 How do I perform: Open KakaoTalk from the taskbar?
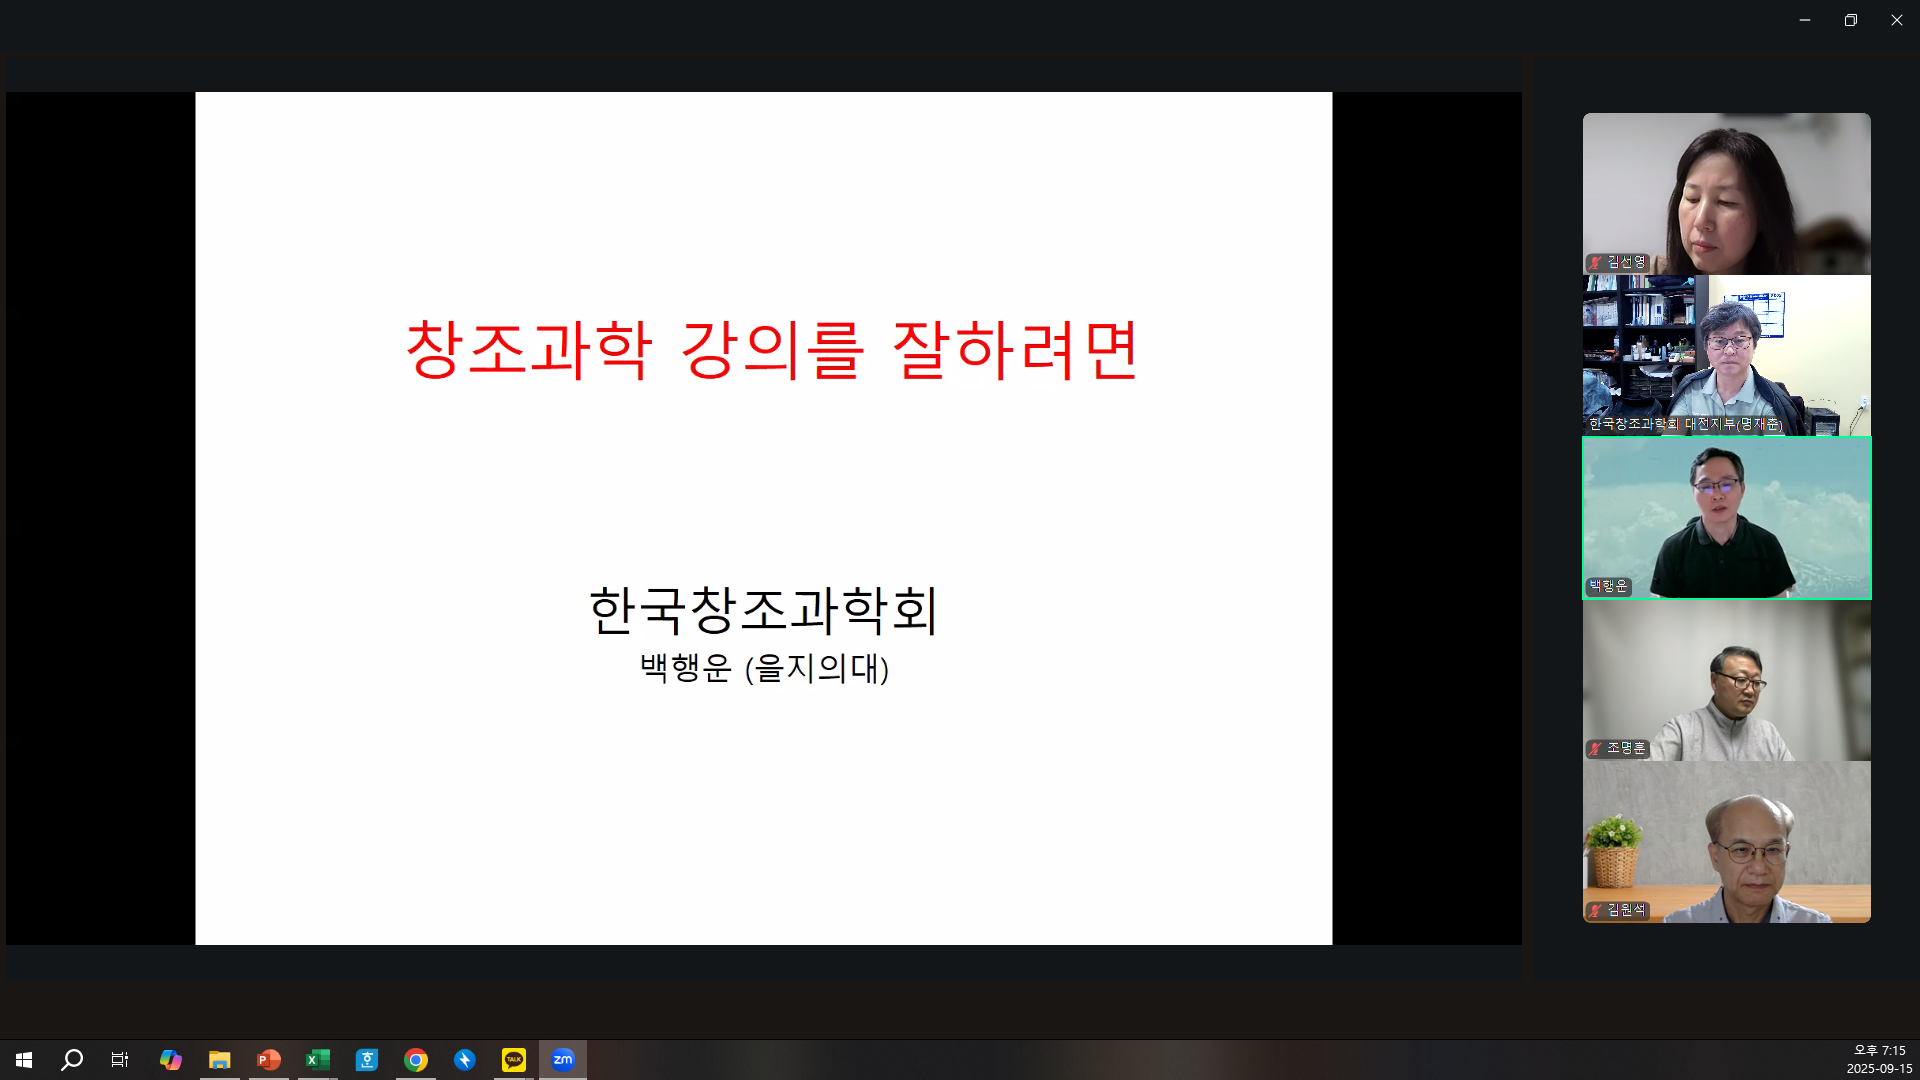click(x=513, y=1059)
